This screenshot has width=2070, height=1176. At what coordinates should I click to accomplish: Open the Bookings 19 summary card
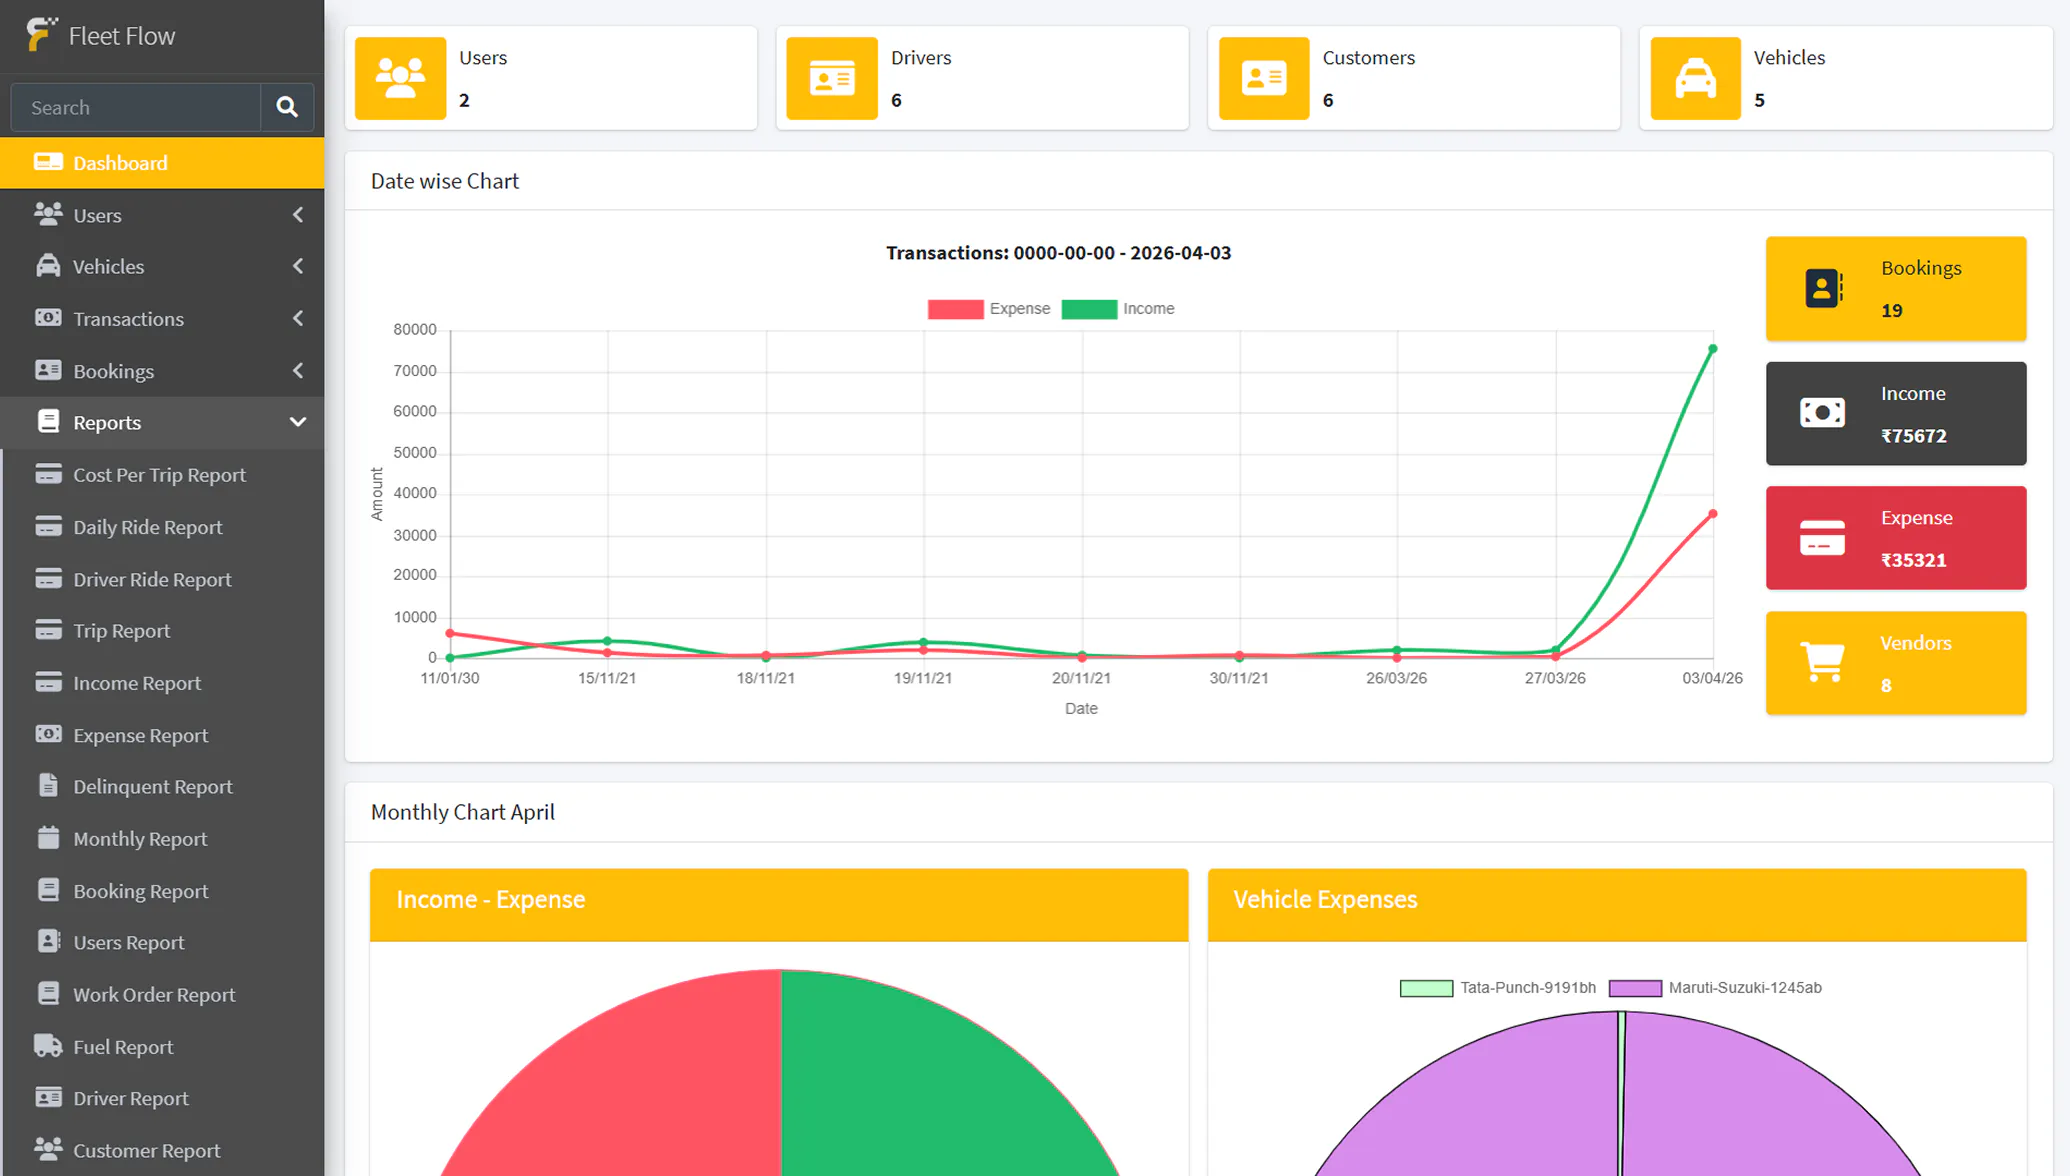tap(1896, 288)
